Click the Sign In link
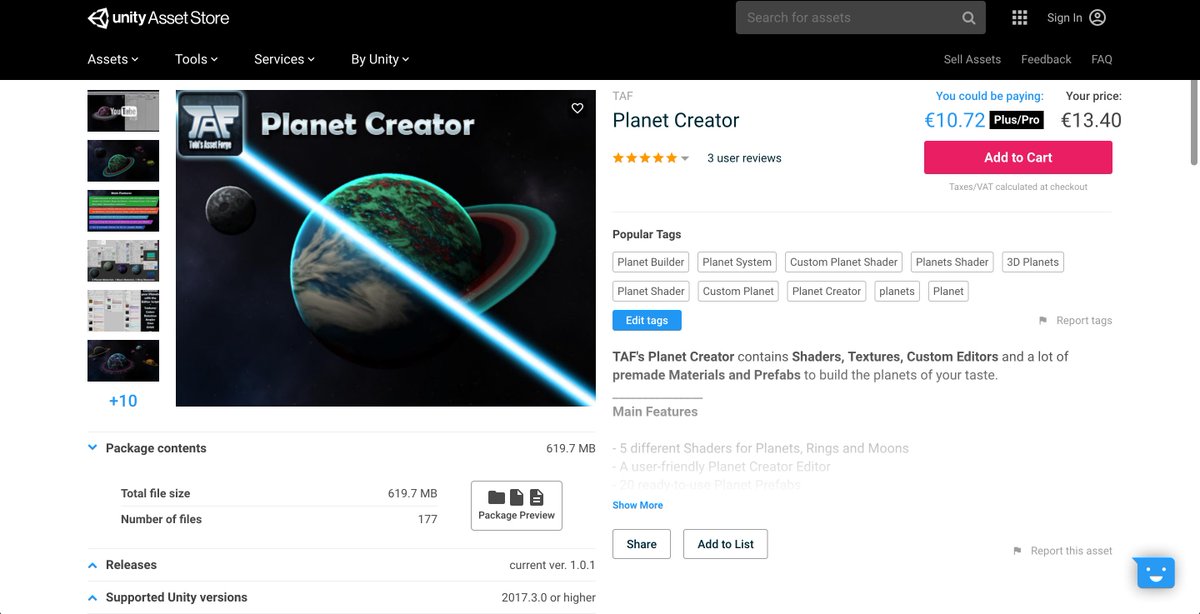Image resolution: width=1200 pixels, height=614 pixels. (1064, 18)
